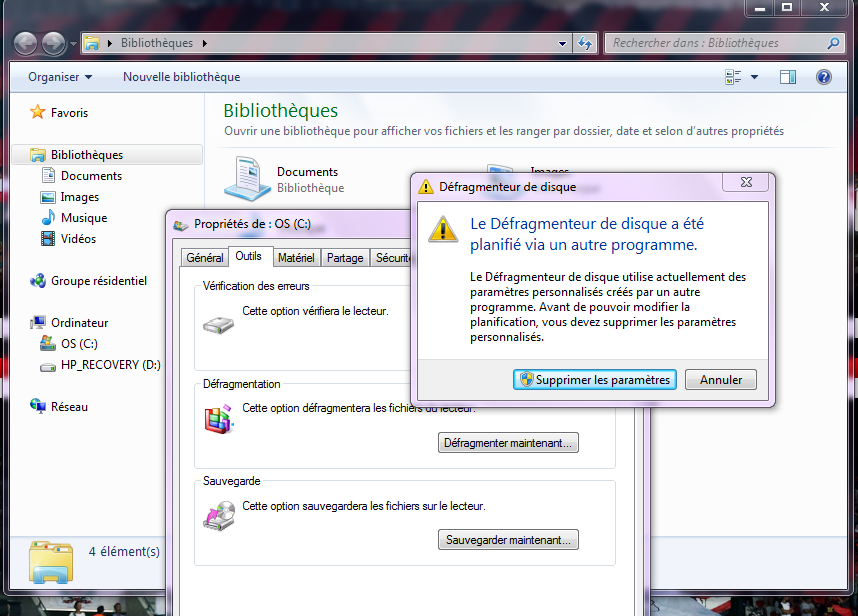Click Défragmenter maintenant button
This screenshot has height=616, width=858.
click(x=508, y=443)
